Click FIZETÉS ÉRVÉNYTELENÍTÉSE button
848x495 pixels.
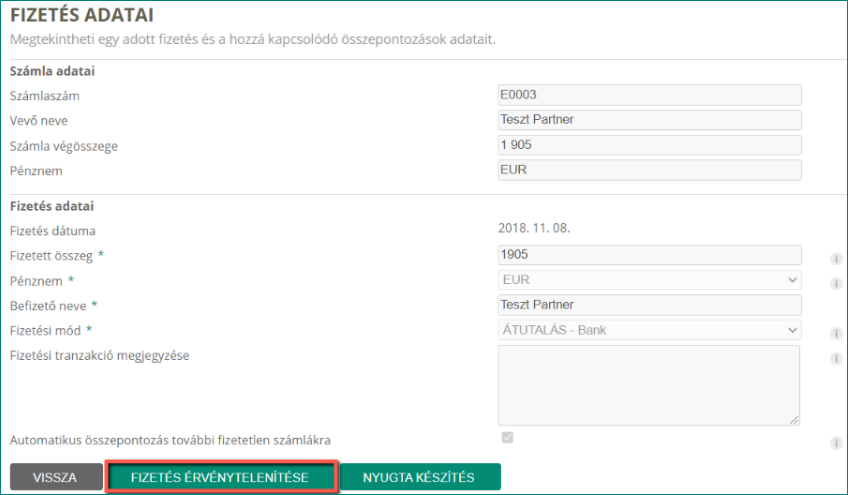click(221, 477)
